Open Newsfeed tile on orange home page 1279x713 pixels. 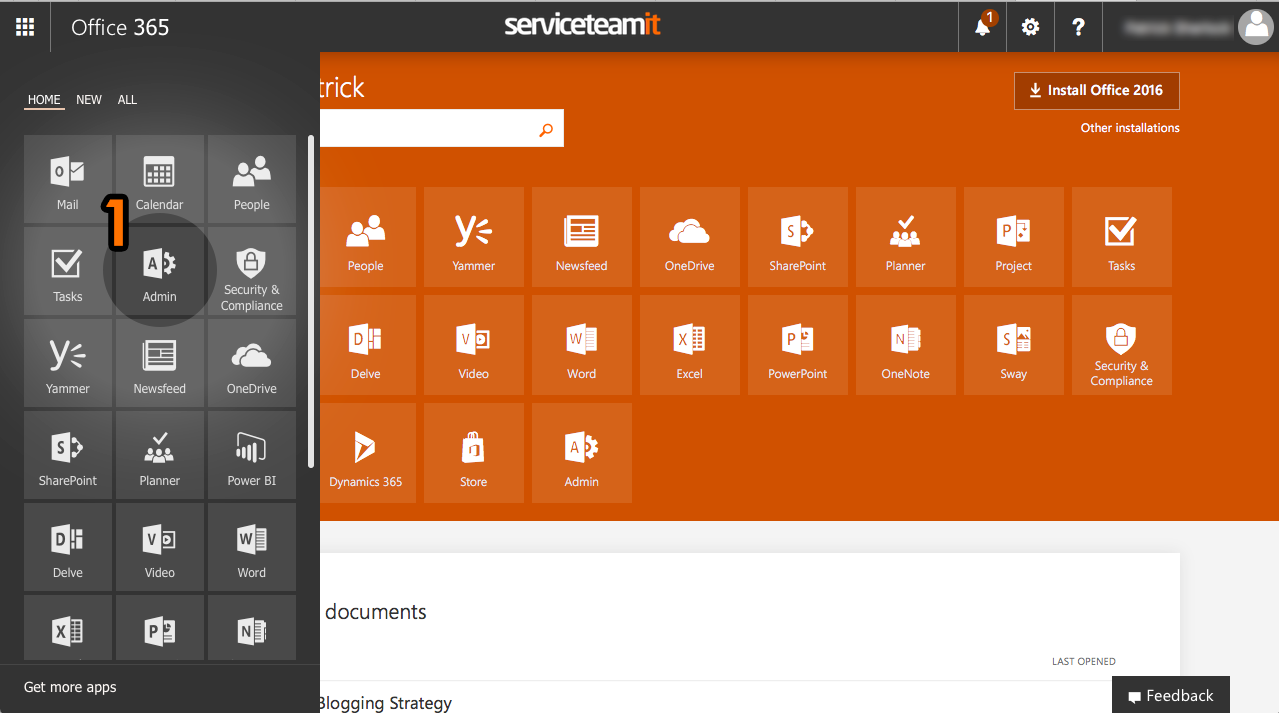pos(582,237)
